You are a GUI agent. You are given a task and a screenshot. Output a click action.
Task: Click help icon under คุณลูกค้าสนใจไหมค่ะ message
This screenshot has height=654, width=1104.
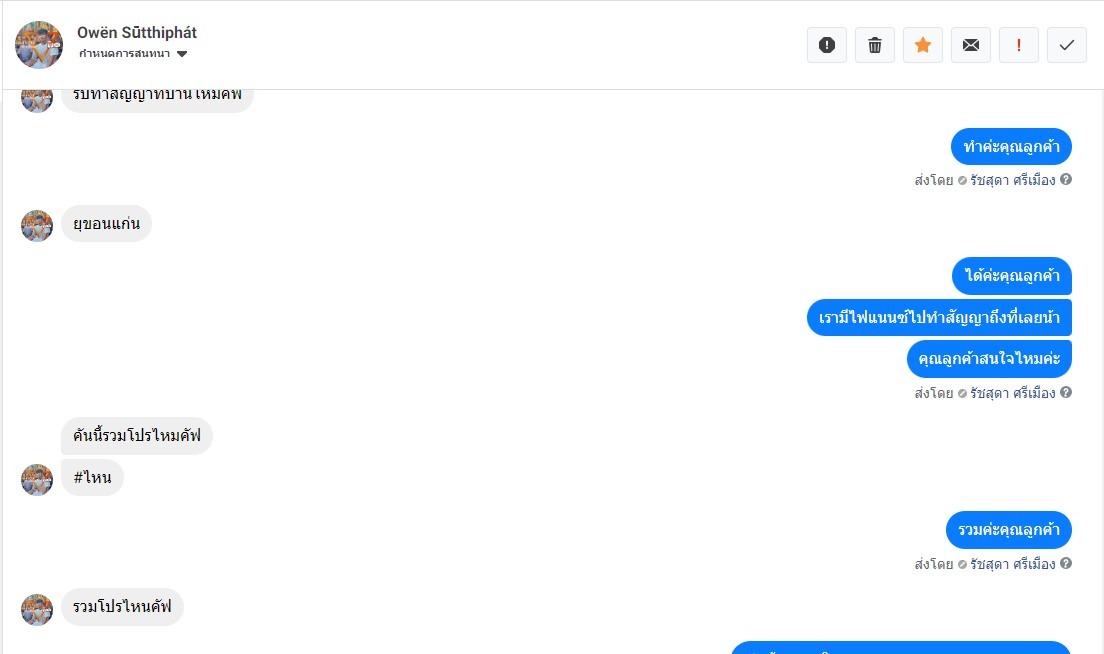coord(1066,392)
